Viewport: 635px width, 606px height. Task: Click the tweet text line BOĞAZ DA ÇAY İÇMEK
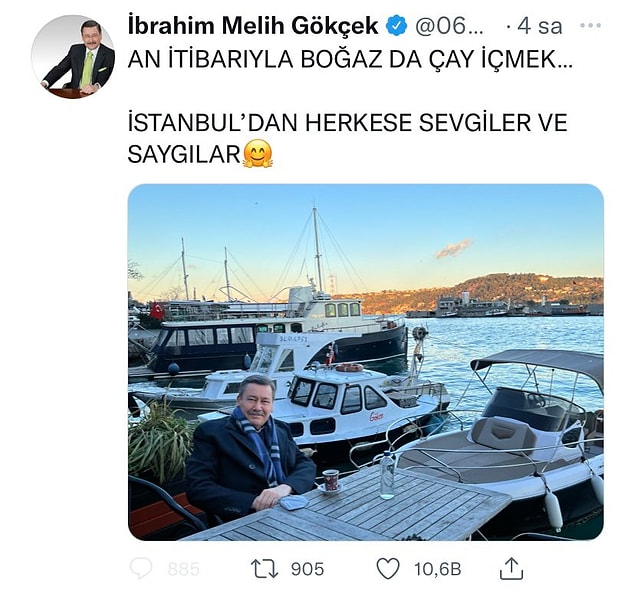click(x=351, y=59)
